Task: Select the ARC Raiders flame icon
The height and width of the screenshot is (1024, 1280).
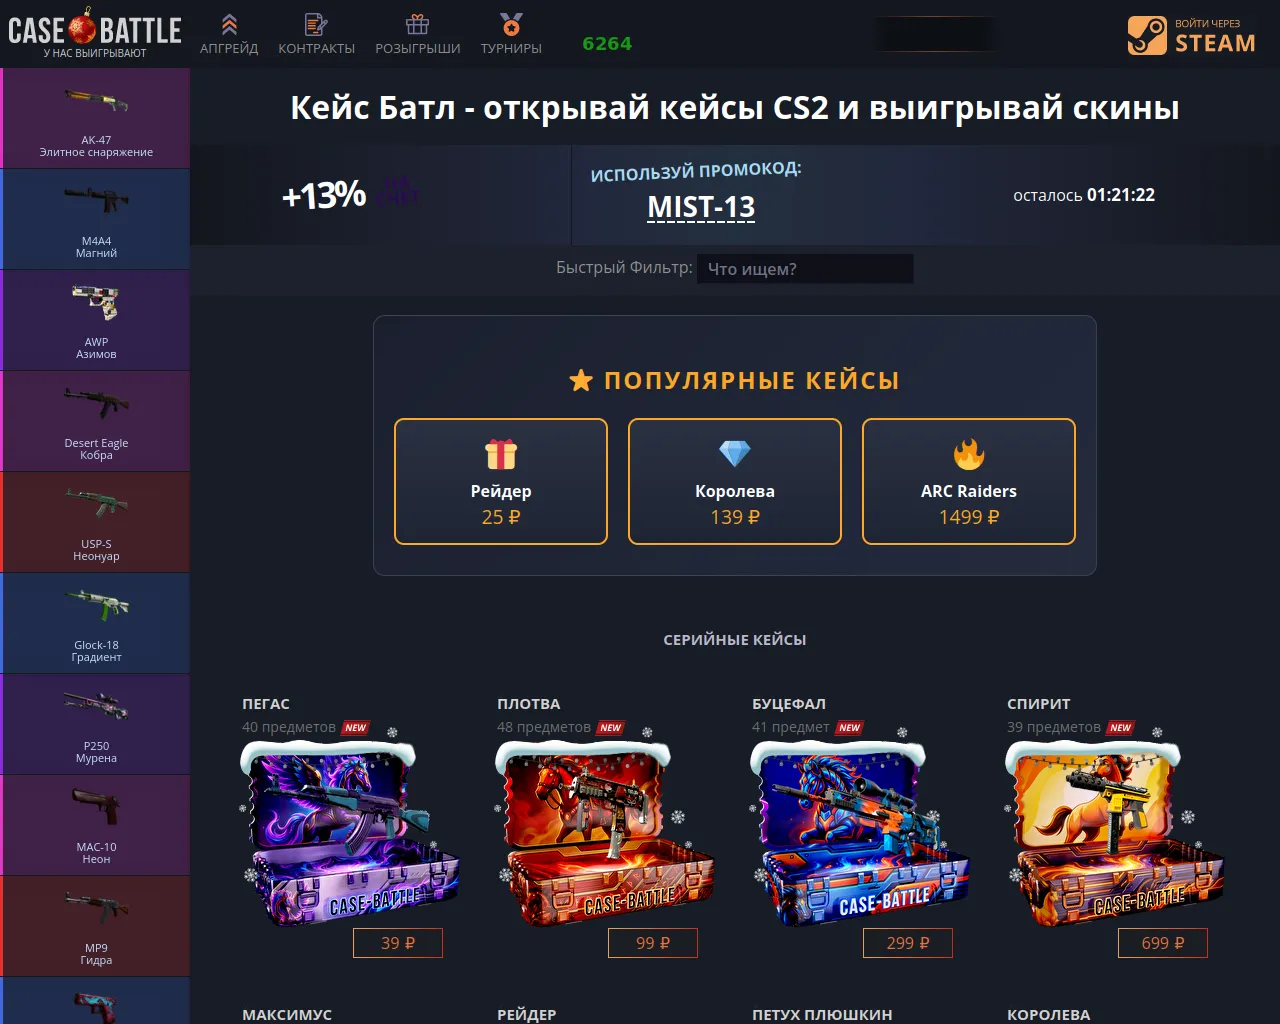Action: [x=969, y=454]
